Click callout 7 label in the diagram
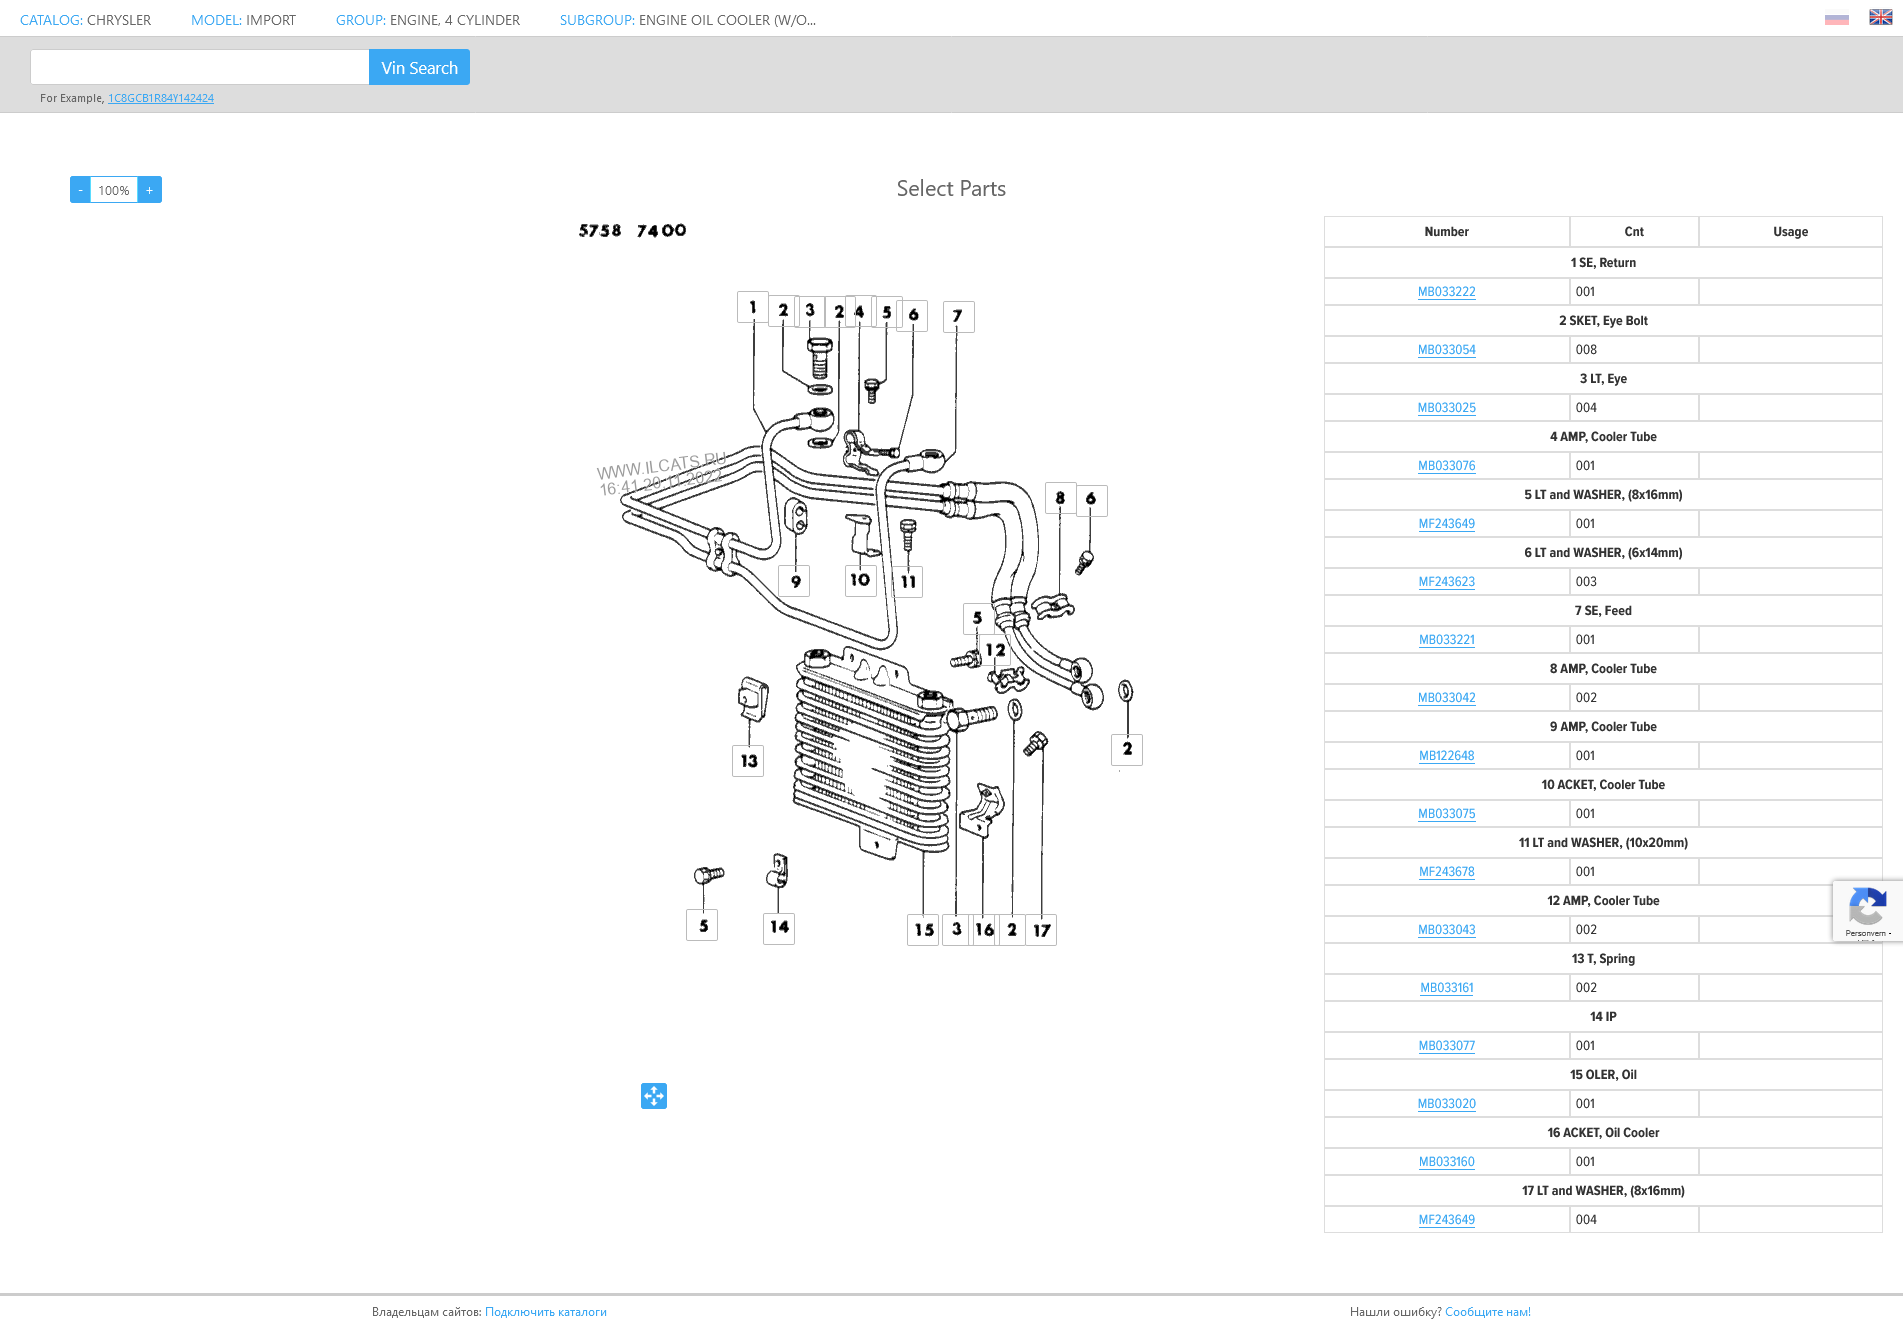Screen dimensions: 1903x1329 958,317
